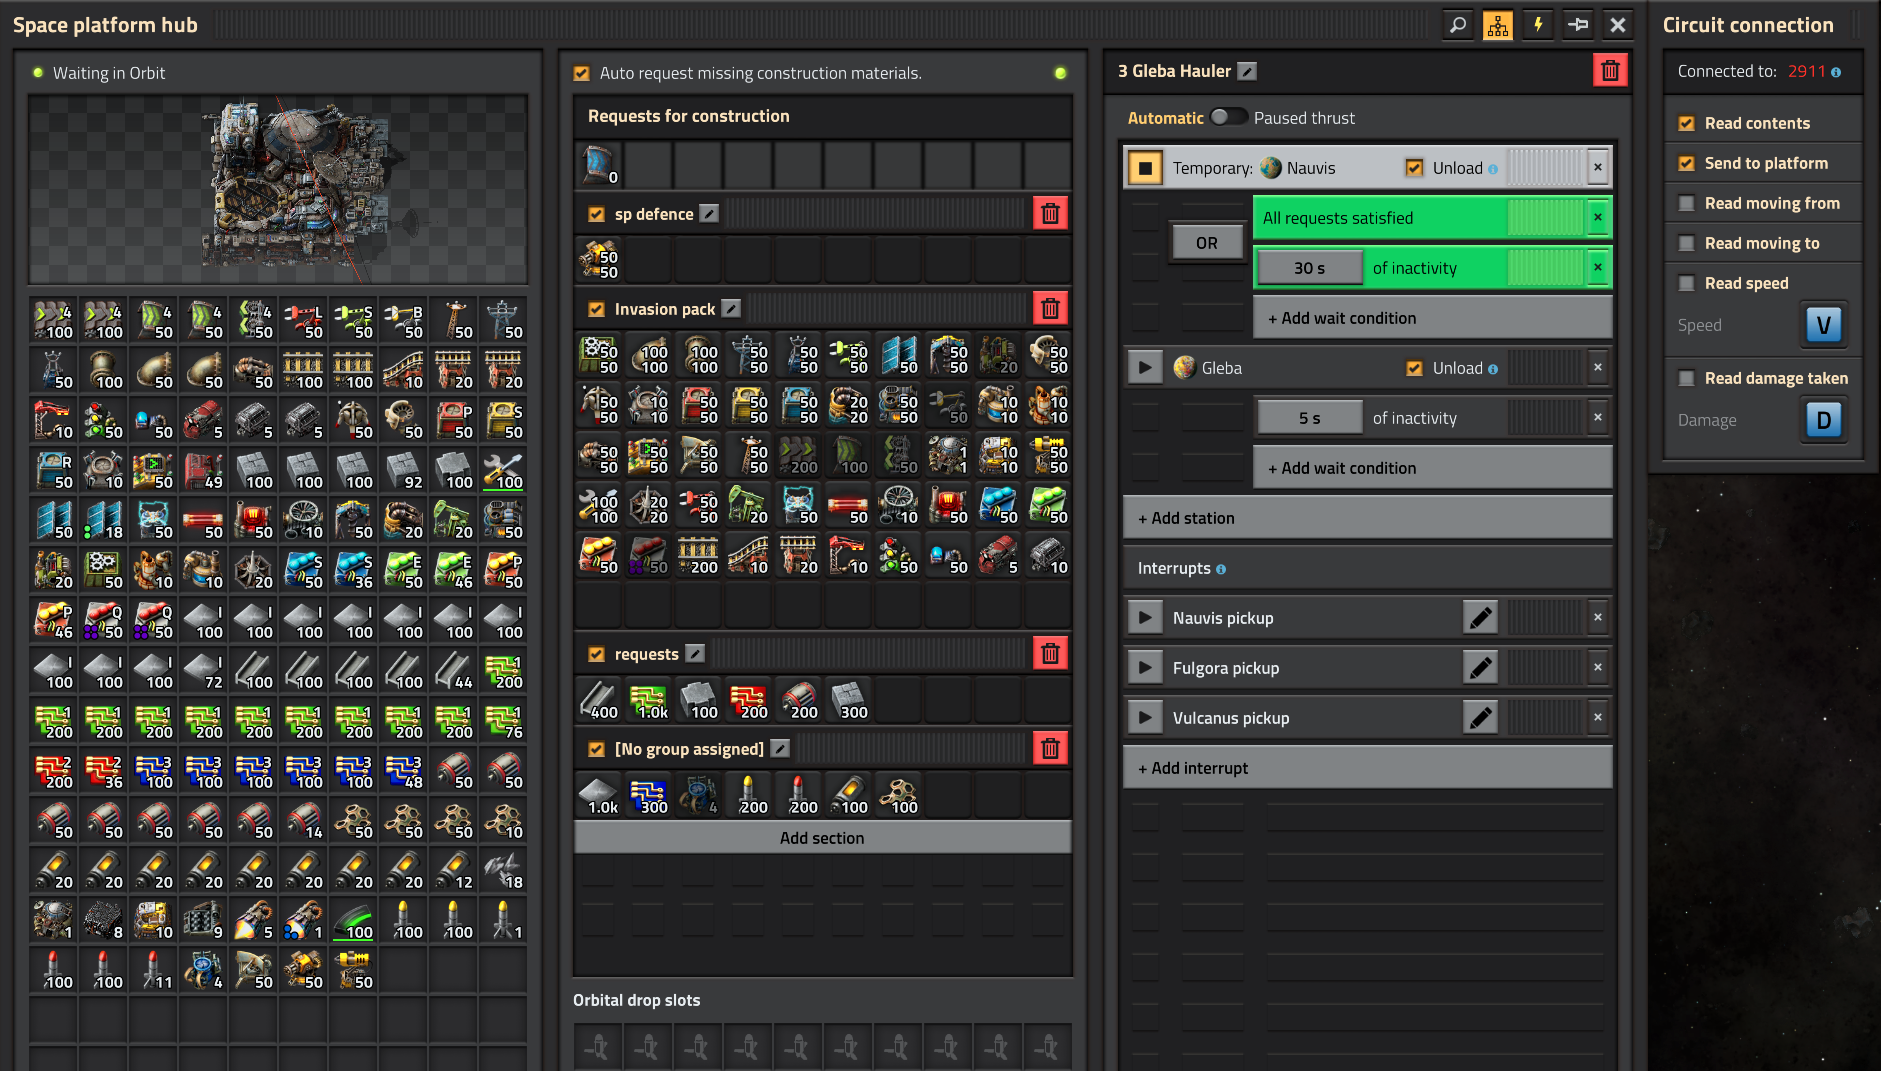Screen dimensions: 1881x1071
Task: Enable Read speed option
Action: 1686,283
